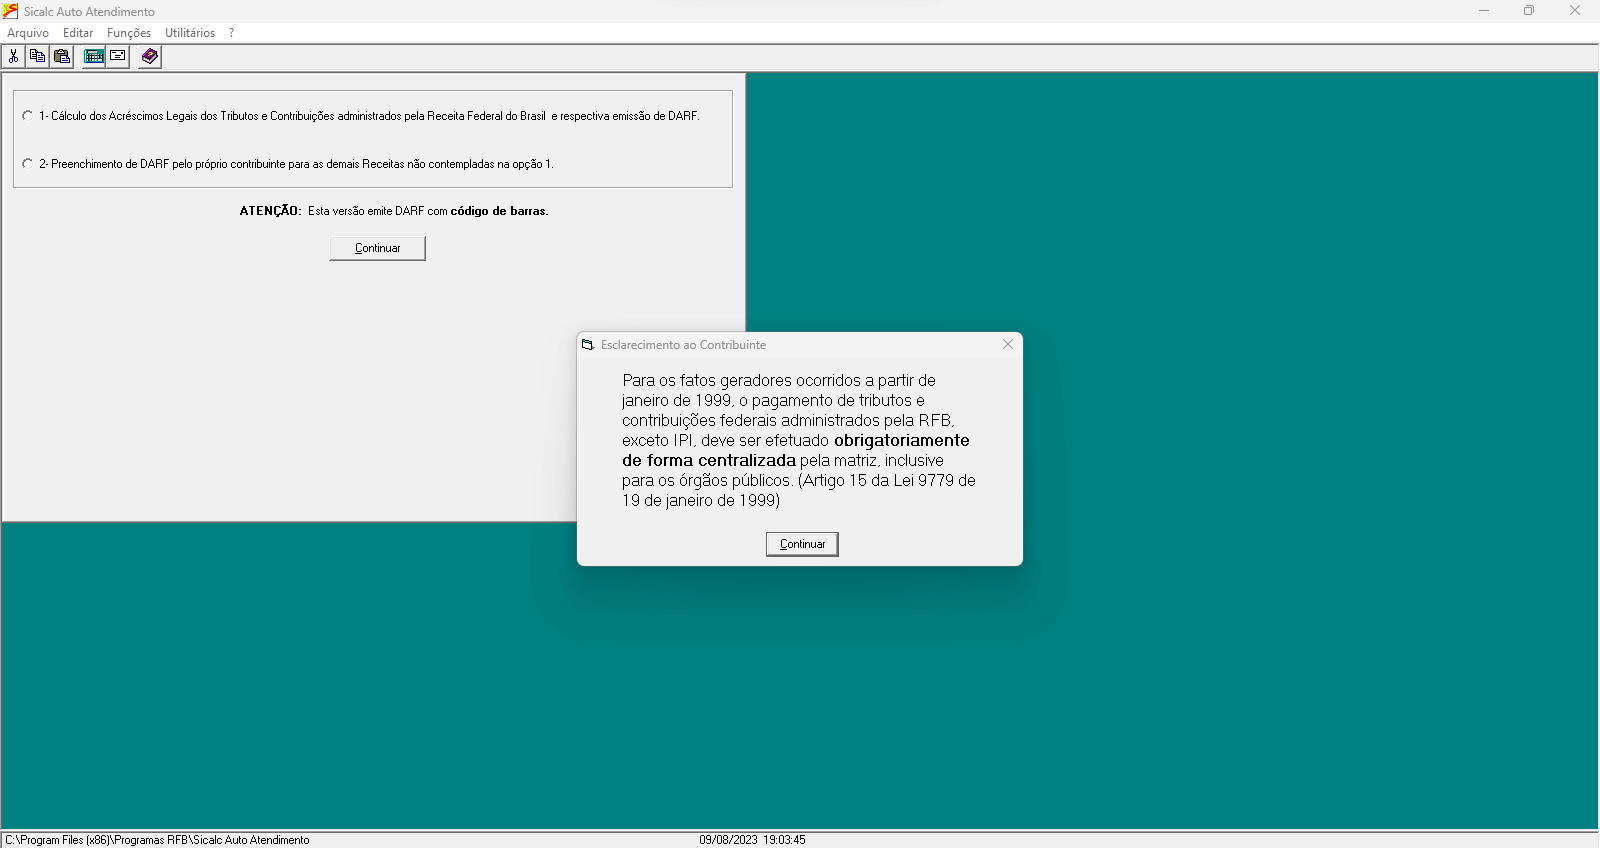Open the ? help menu

pos(231,33)
